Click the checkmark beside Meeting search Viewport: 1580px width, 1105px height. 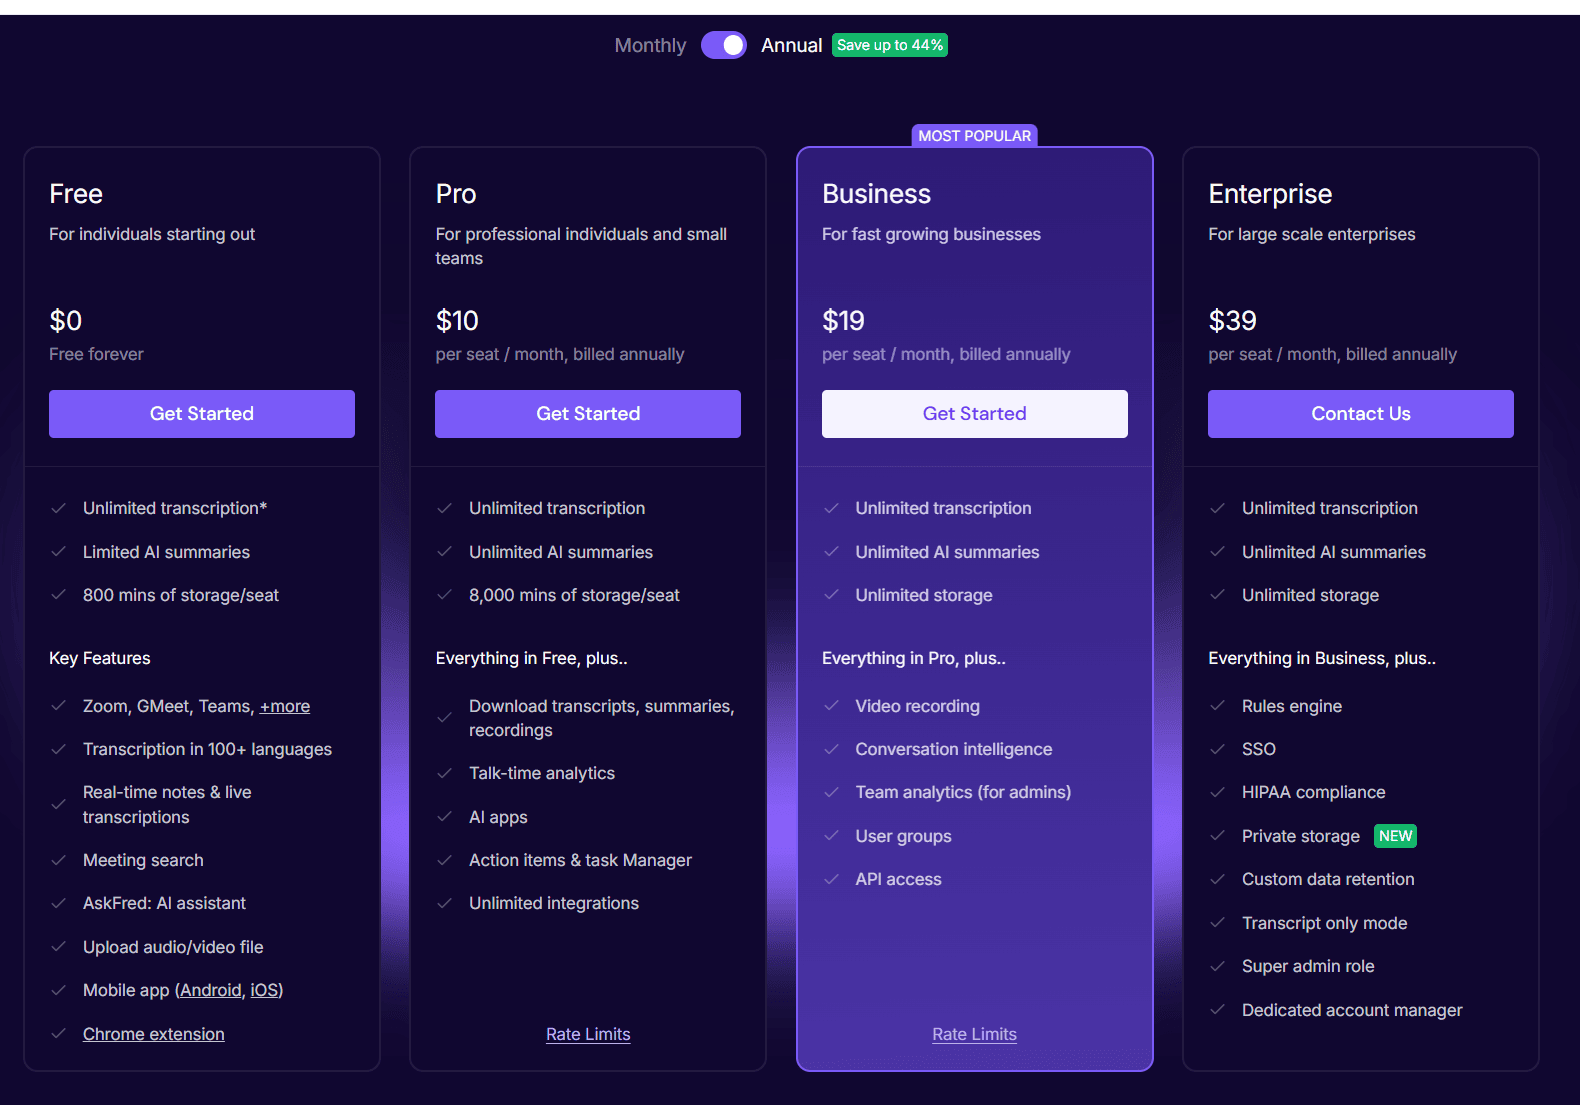point(59,860)
